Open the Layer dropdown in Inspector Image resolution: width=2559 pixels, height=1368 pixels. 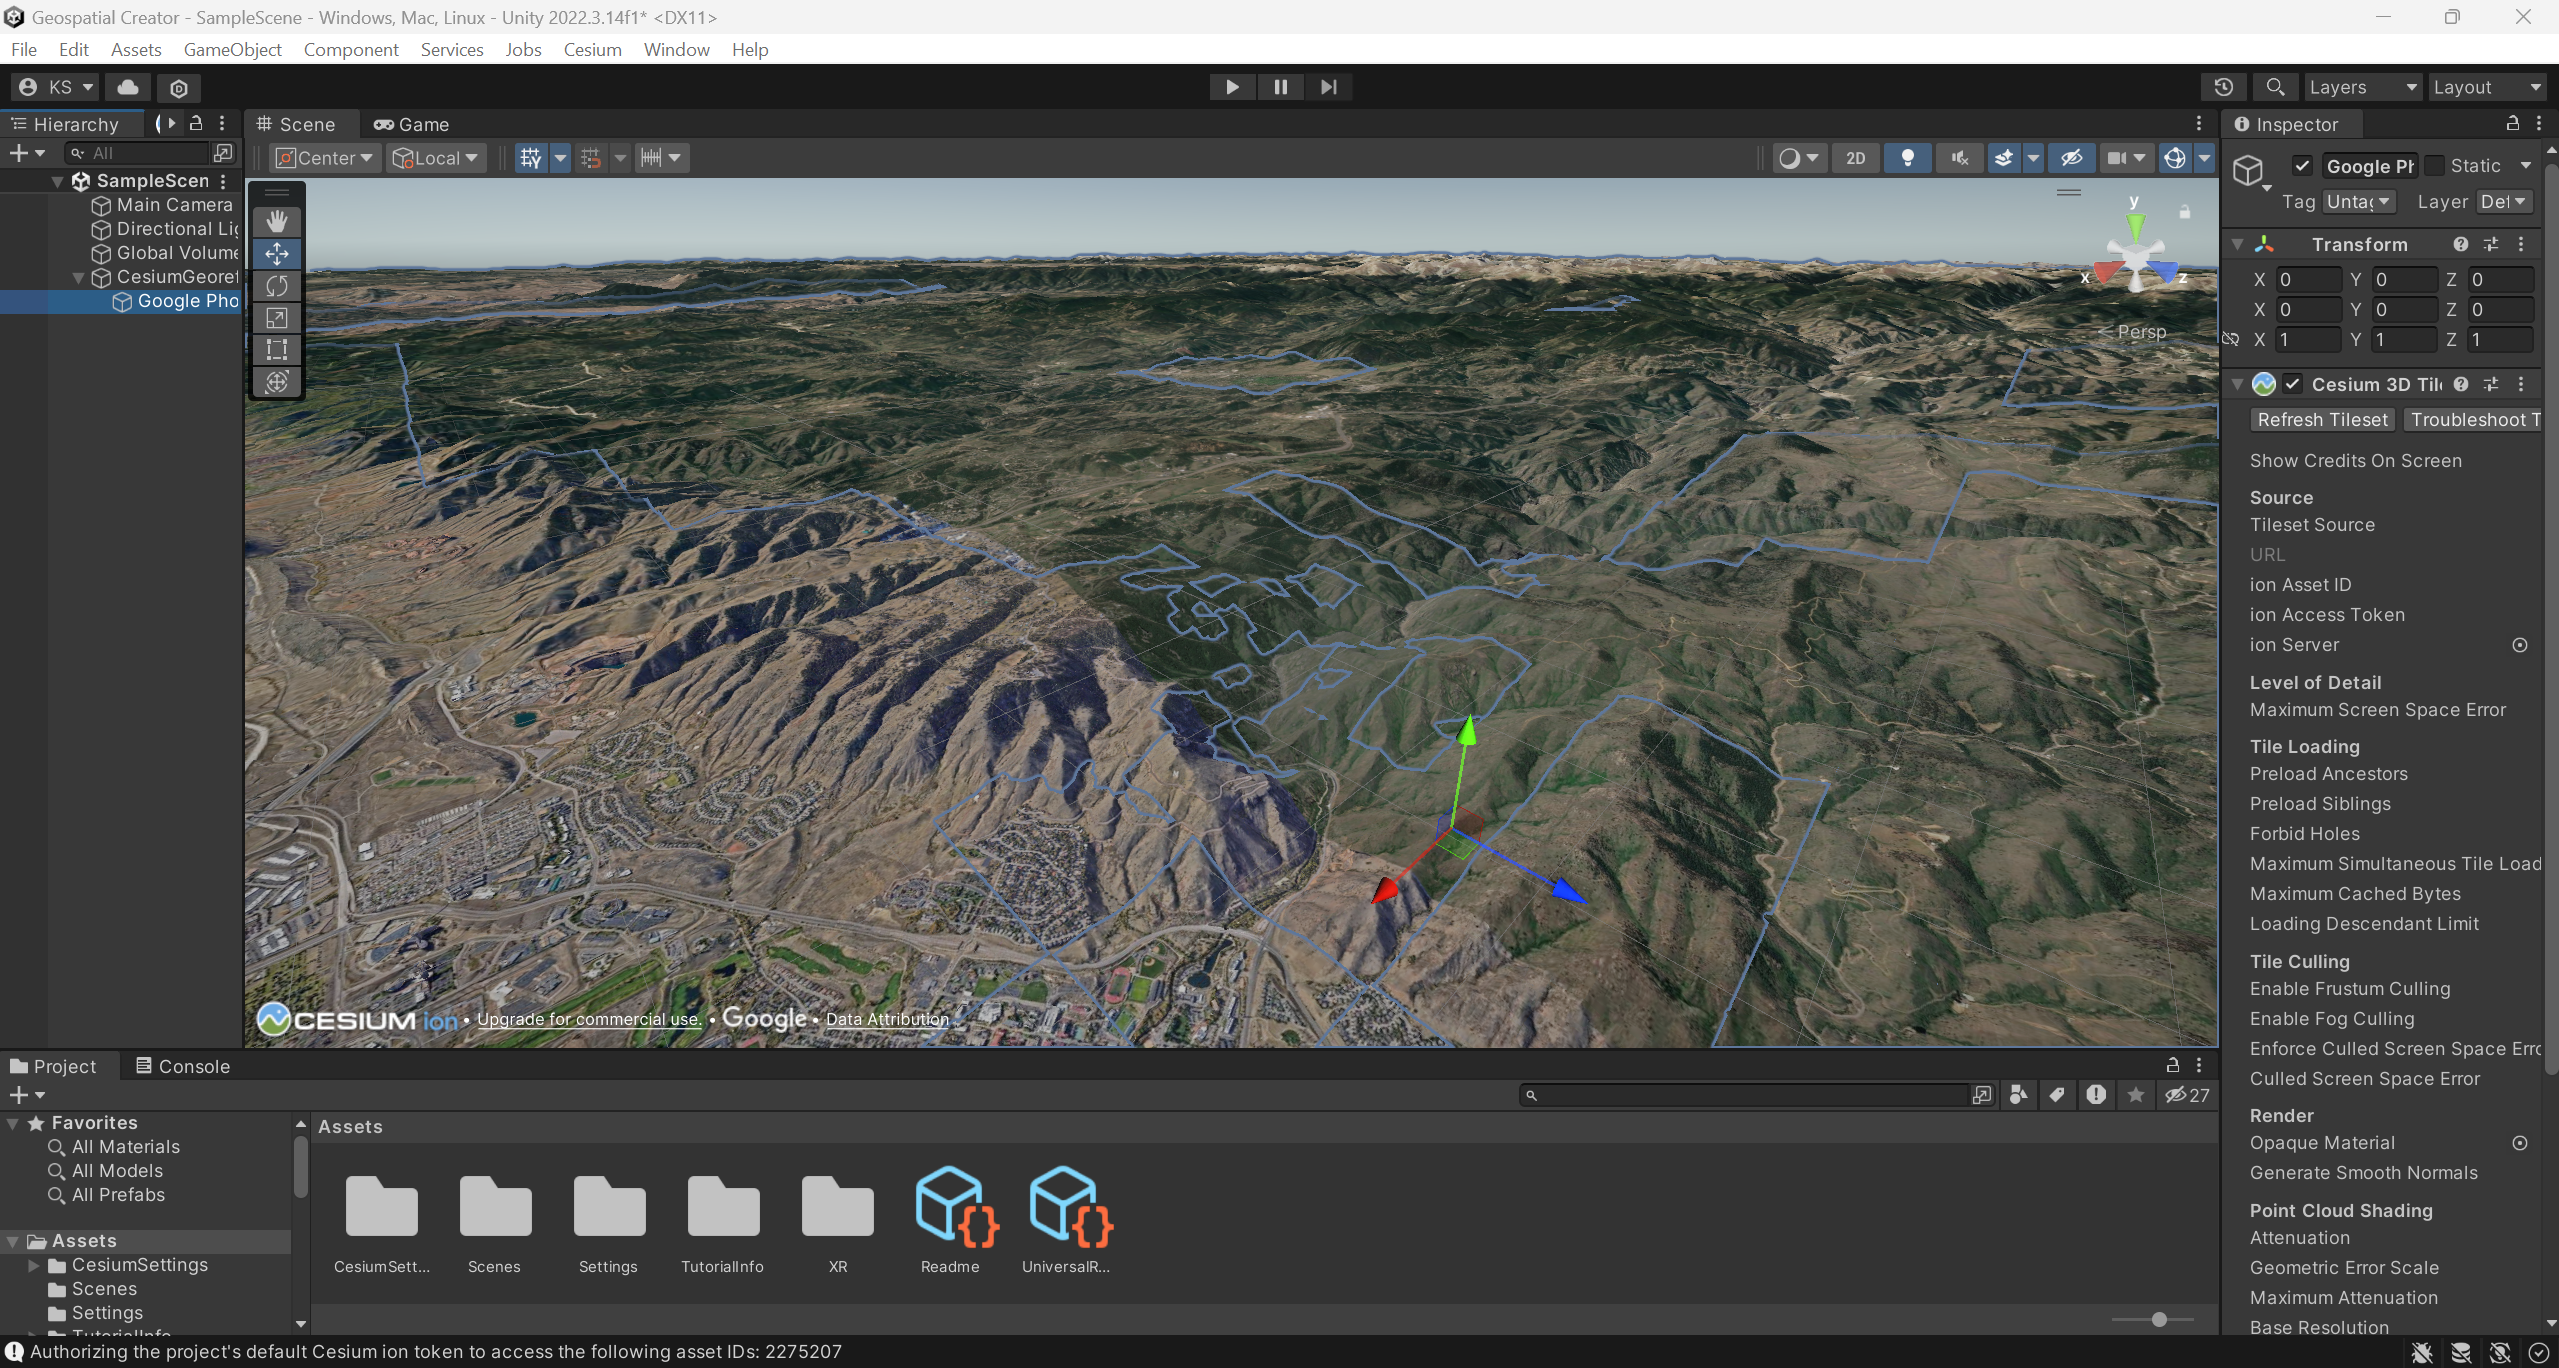2504,201
